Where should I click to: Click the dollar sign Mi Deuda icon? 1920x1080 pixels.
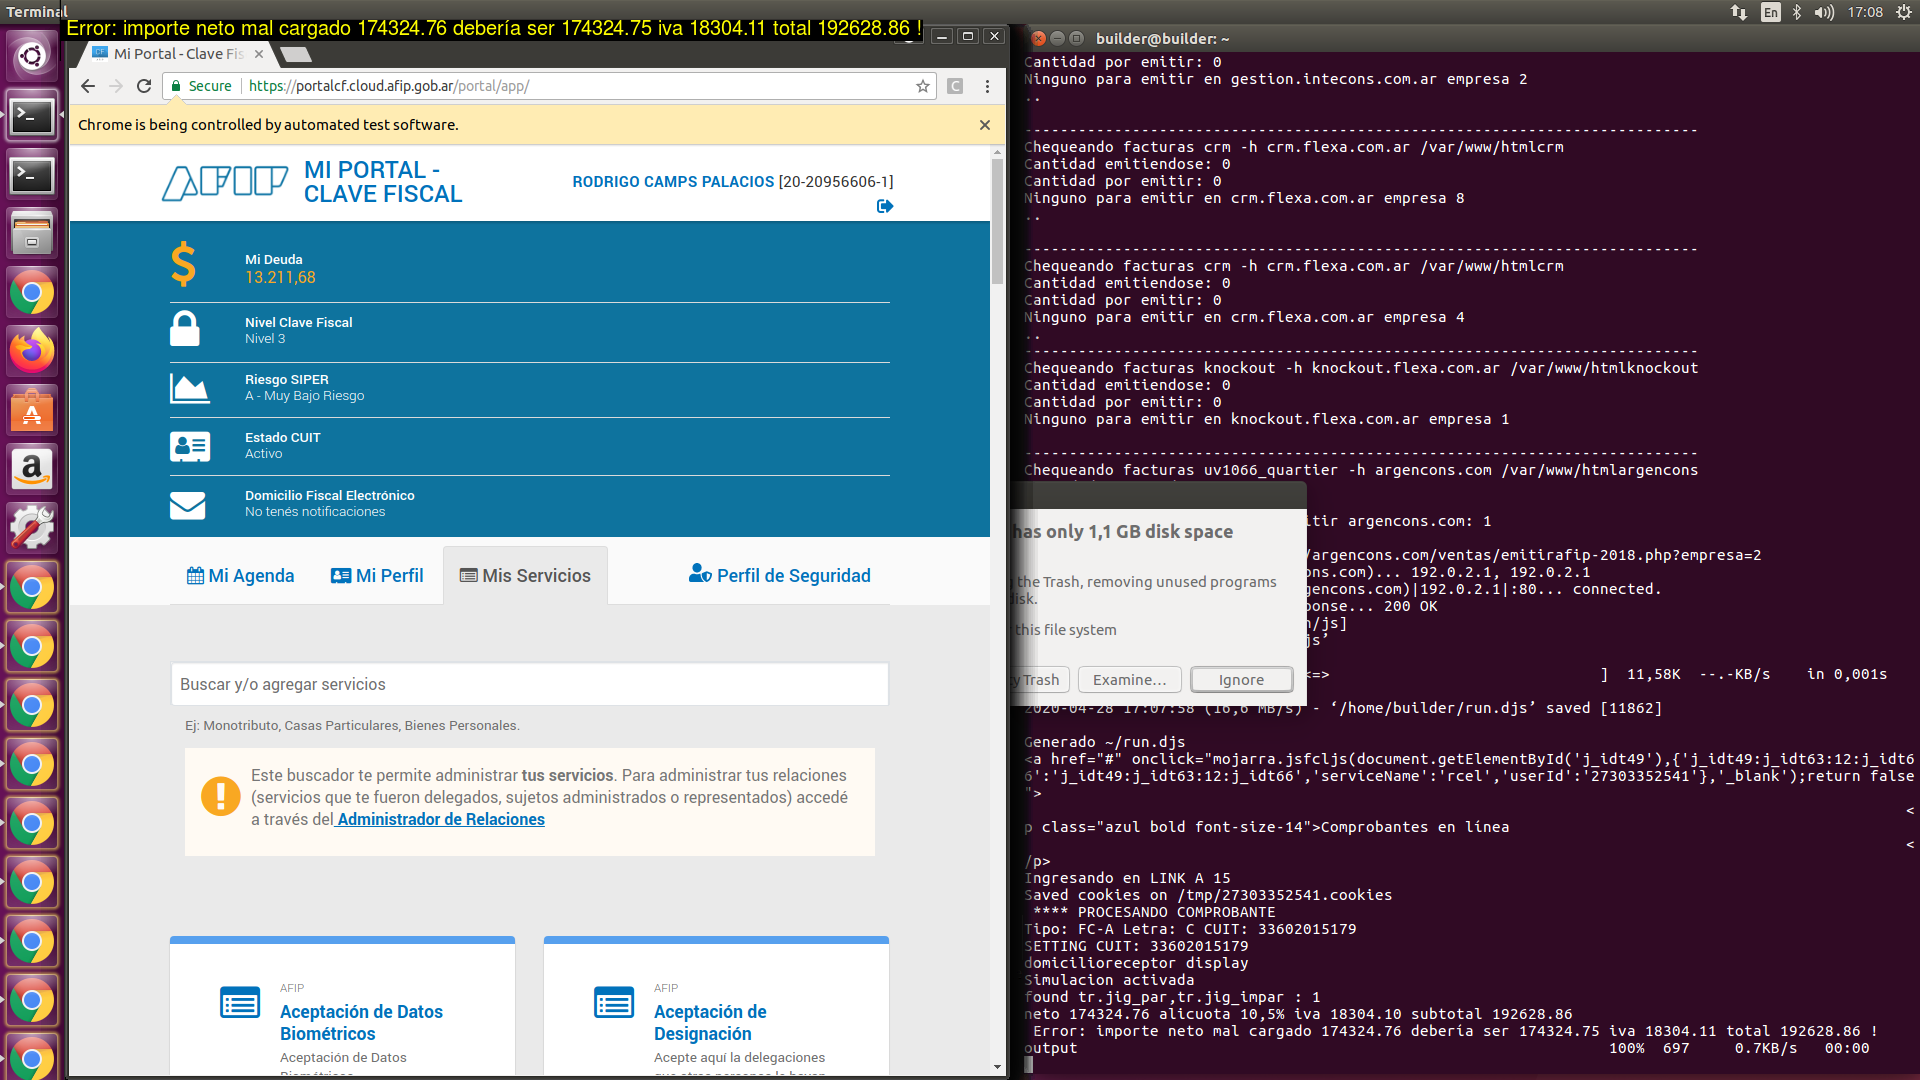tap(183, 265)
